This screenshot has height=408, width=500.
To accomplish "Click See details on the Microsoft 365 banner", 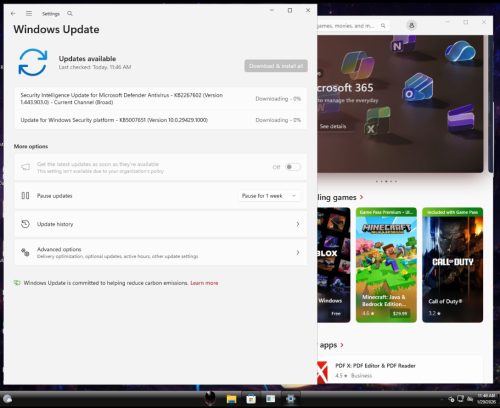I will tap(333, 126).
